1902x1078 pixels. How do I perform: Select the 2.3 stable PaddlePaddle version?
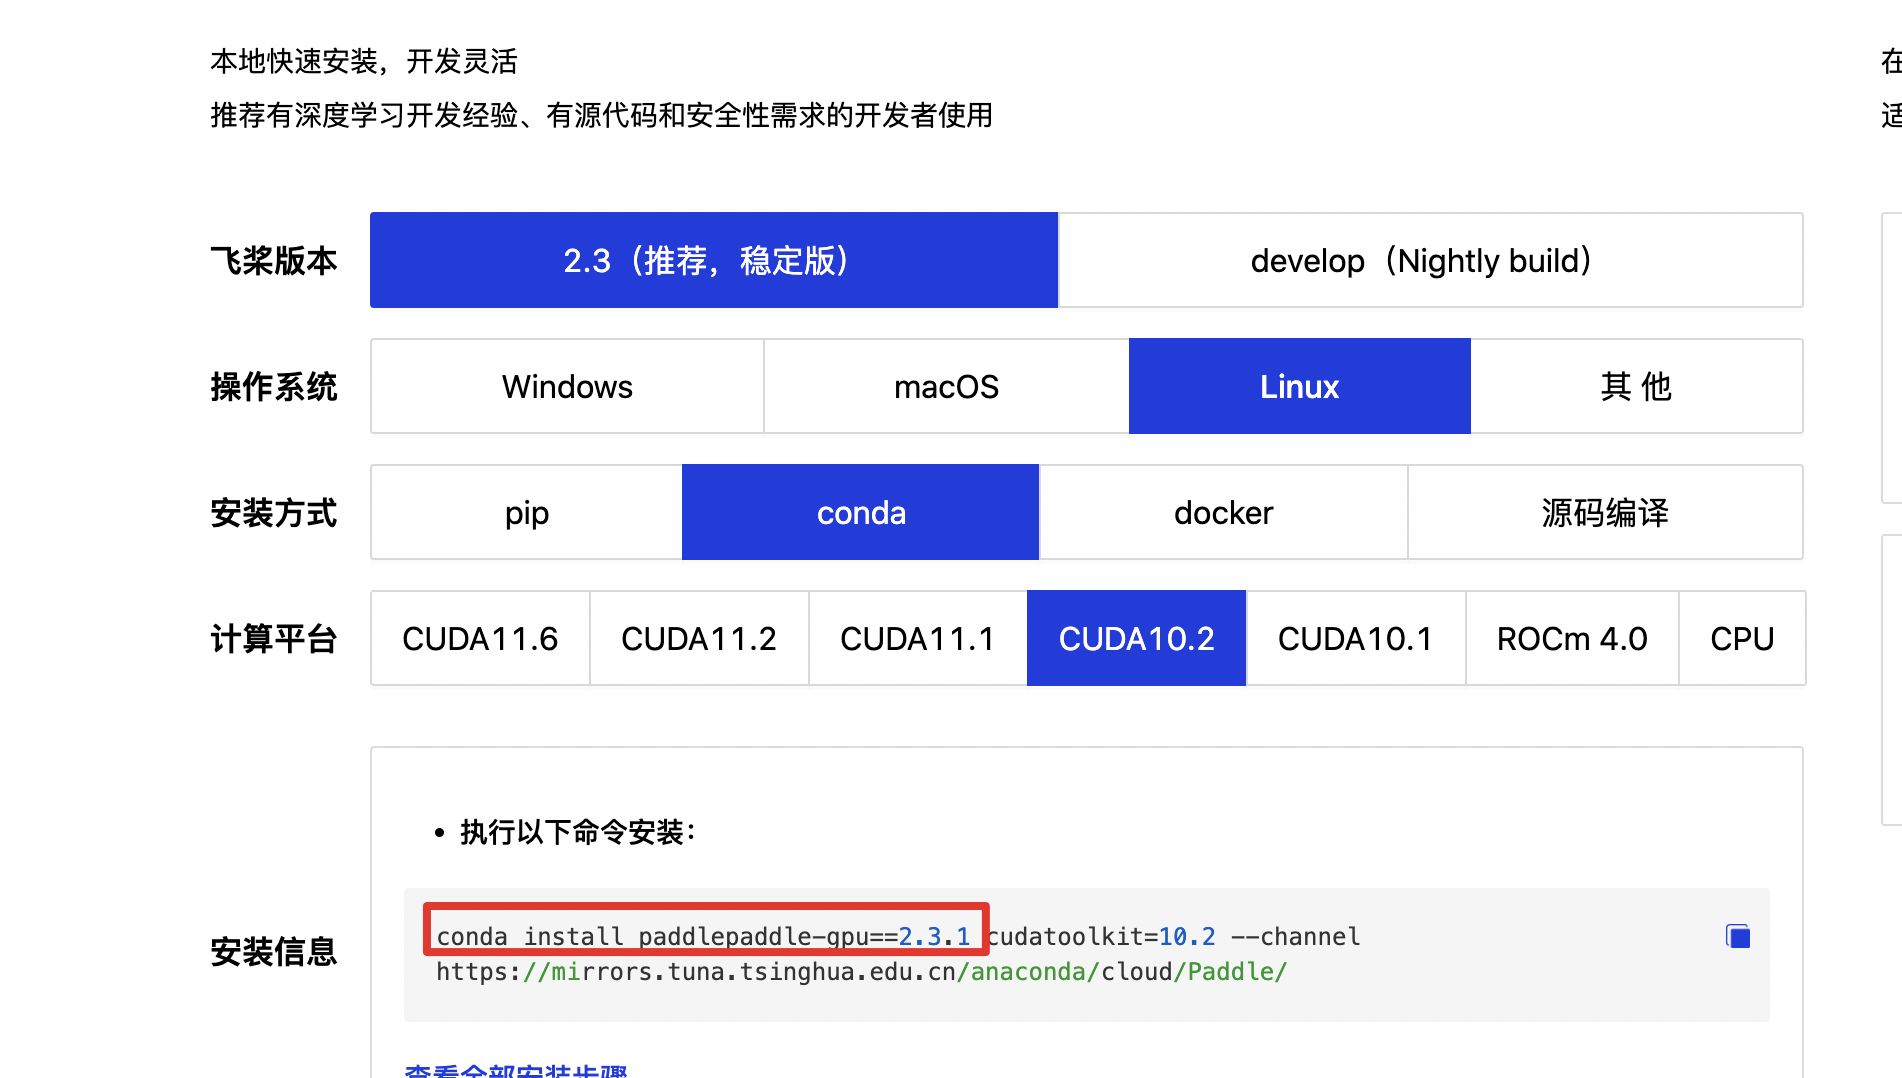click(714, 260)
